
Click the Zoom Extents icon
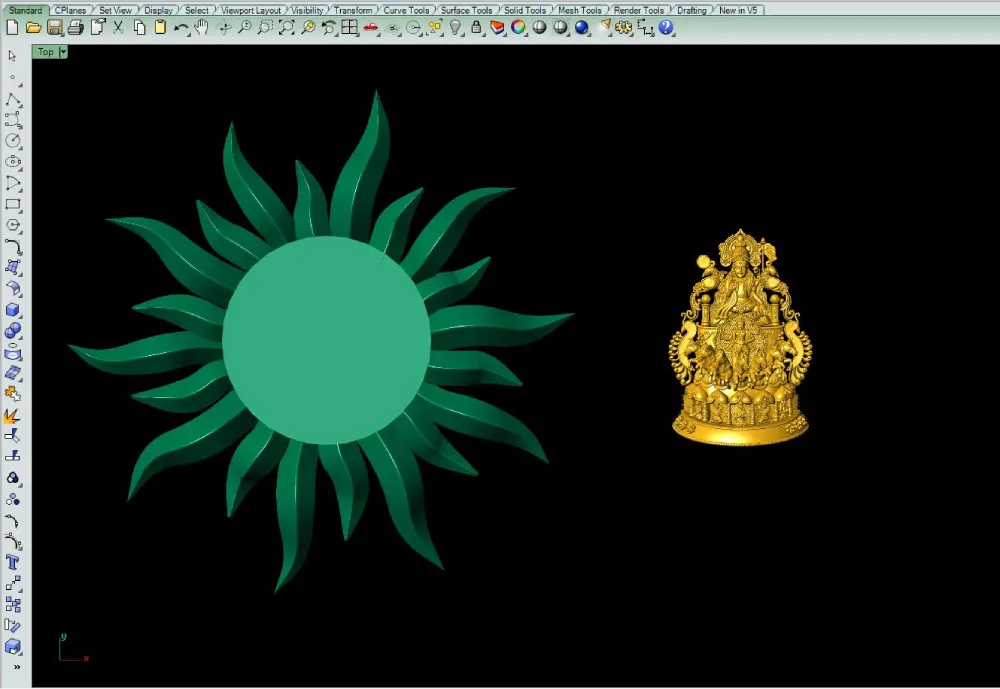[286, 27]
